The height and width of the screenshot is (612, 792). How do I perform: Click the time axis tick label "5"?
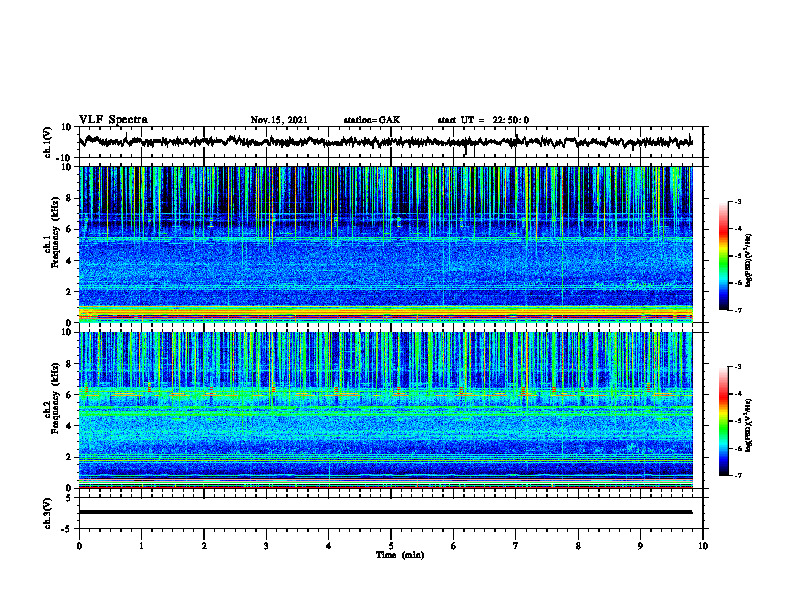point(391,546)
